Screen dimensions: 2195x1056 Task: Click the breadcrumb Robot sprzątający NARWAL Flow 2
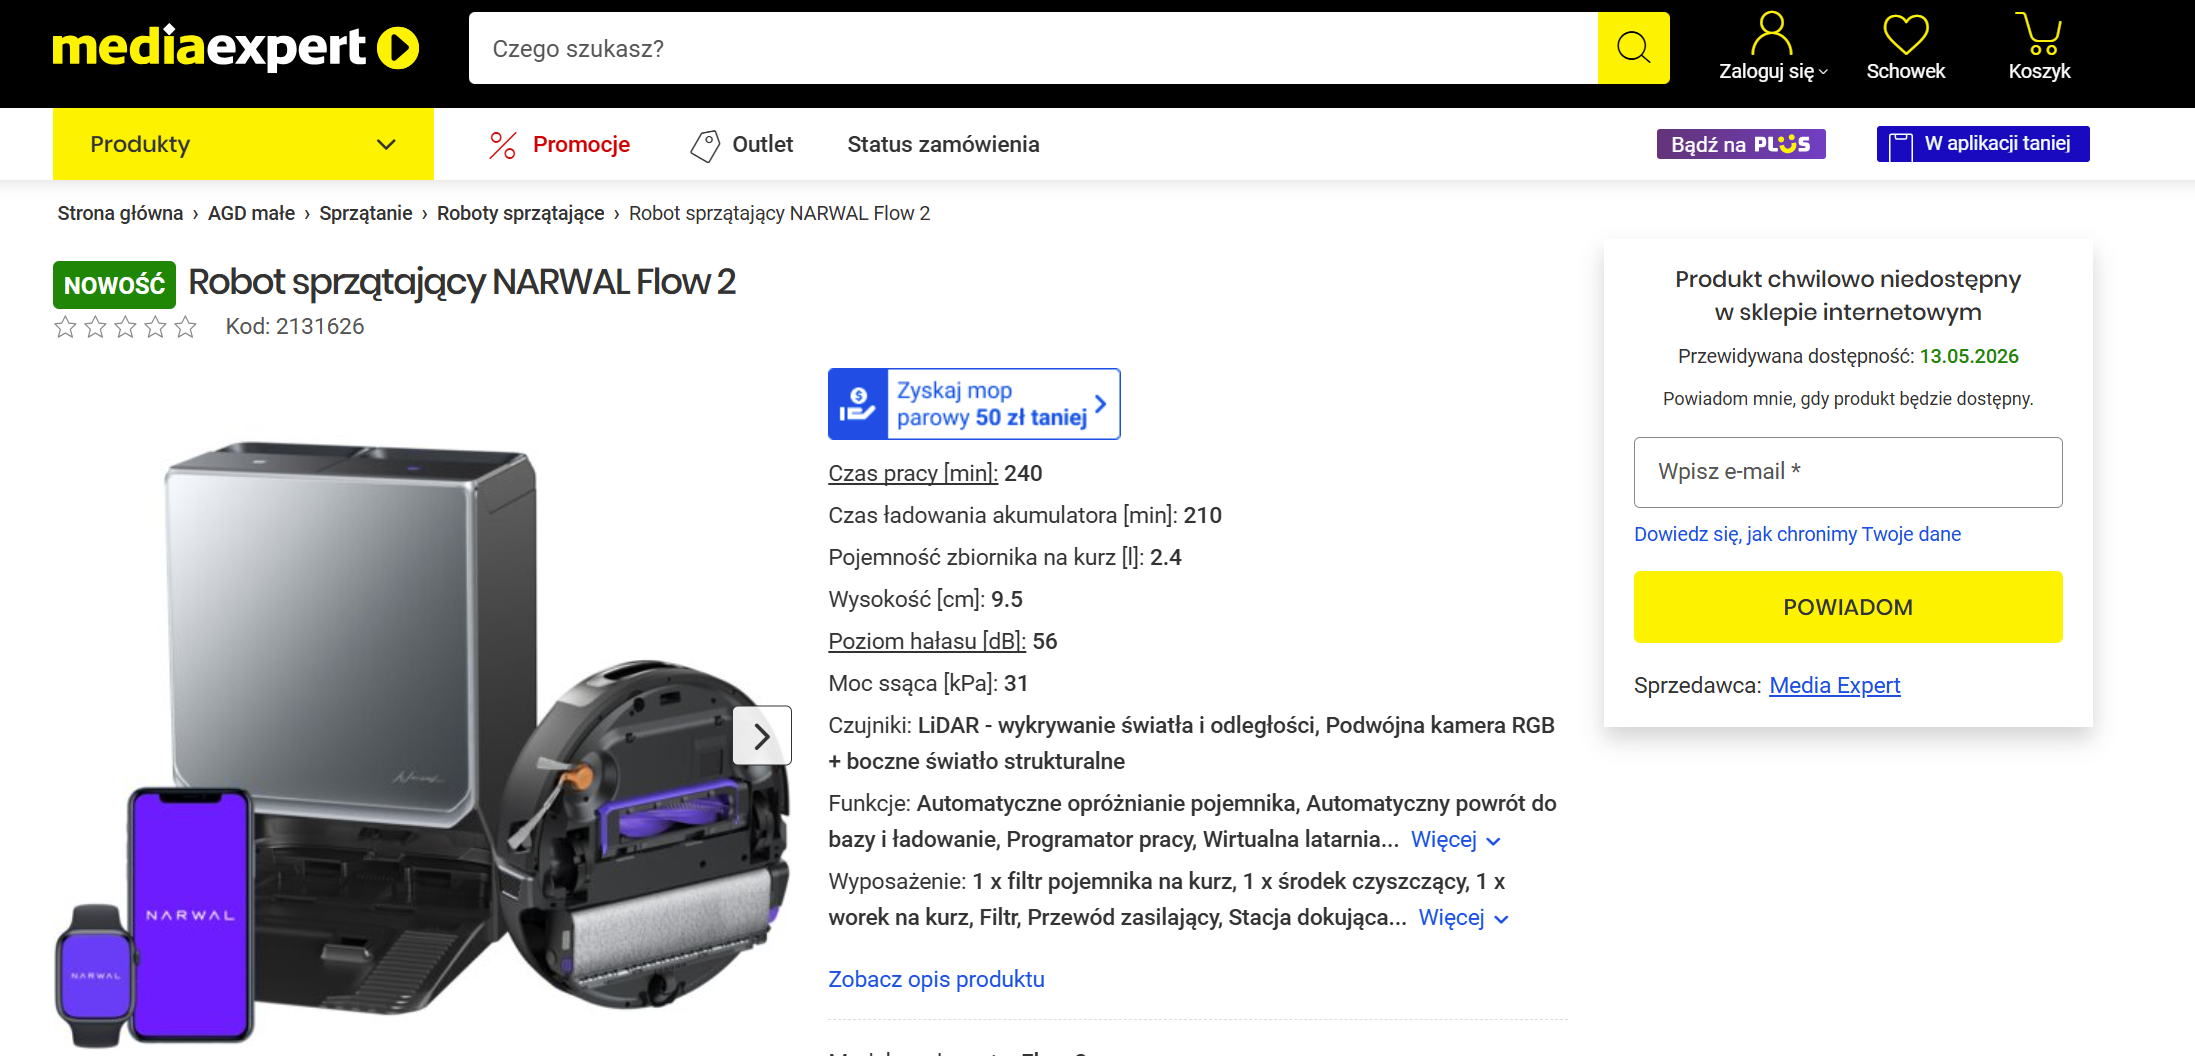[779, 213]
